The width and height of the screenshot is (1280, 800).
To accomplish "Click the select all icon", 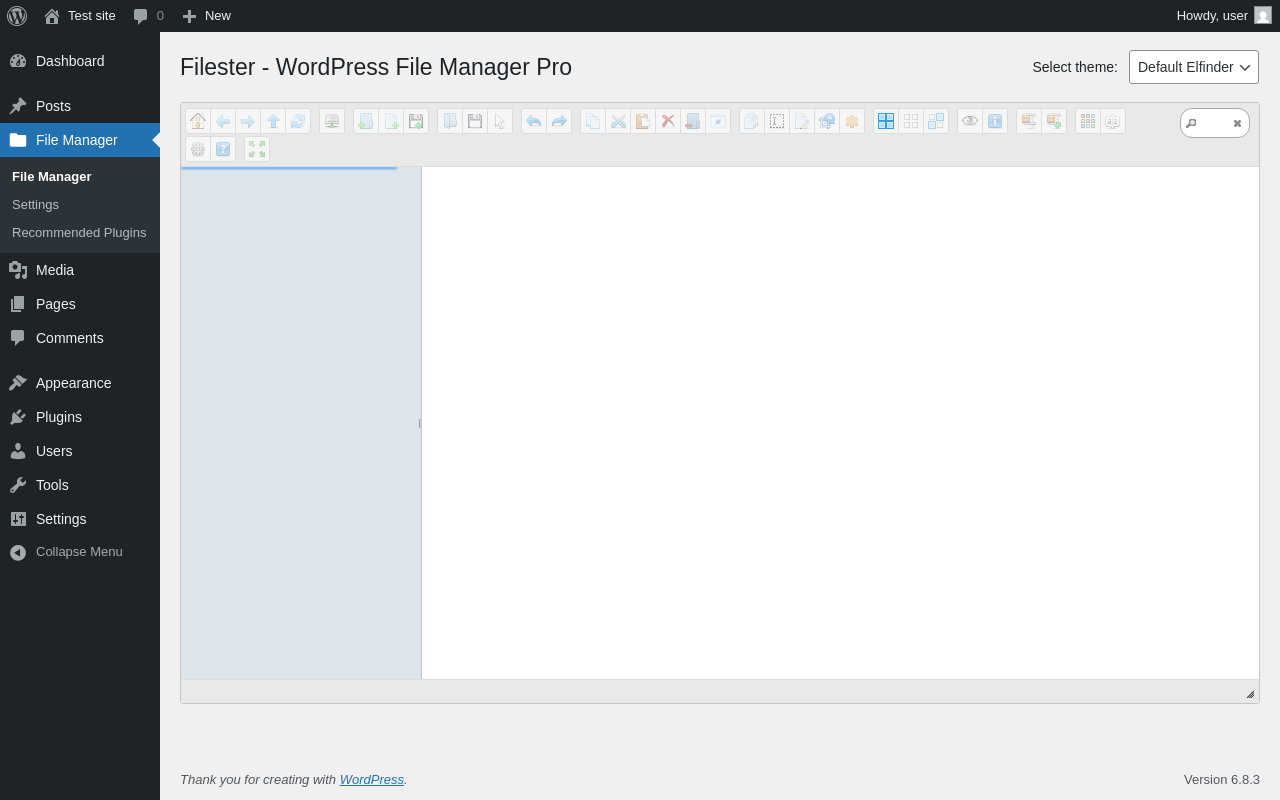I will pos(886,121).
